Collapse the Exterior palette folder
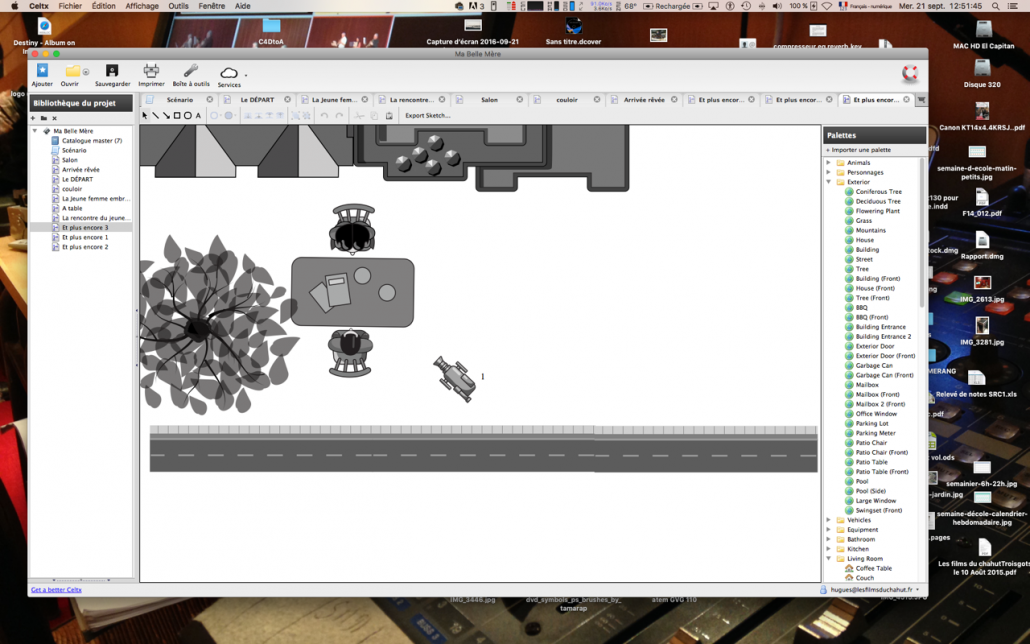 pyautogui.click(x=828, y=182)
